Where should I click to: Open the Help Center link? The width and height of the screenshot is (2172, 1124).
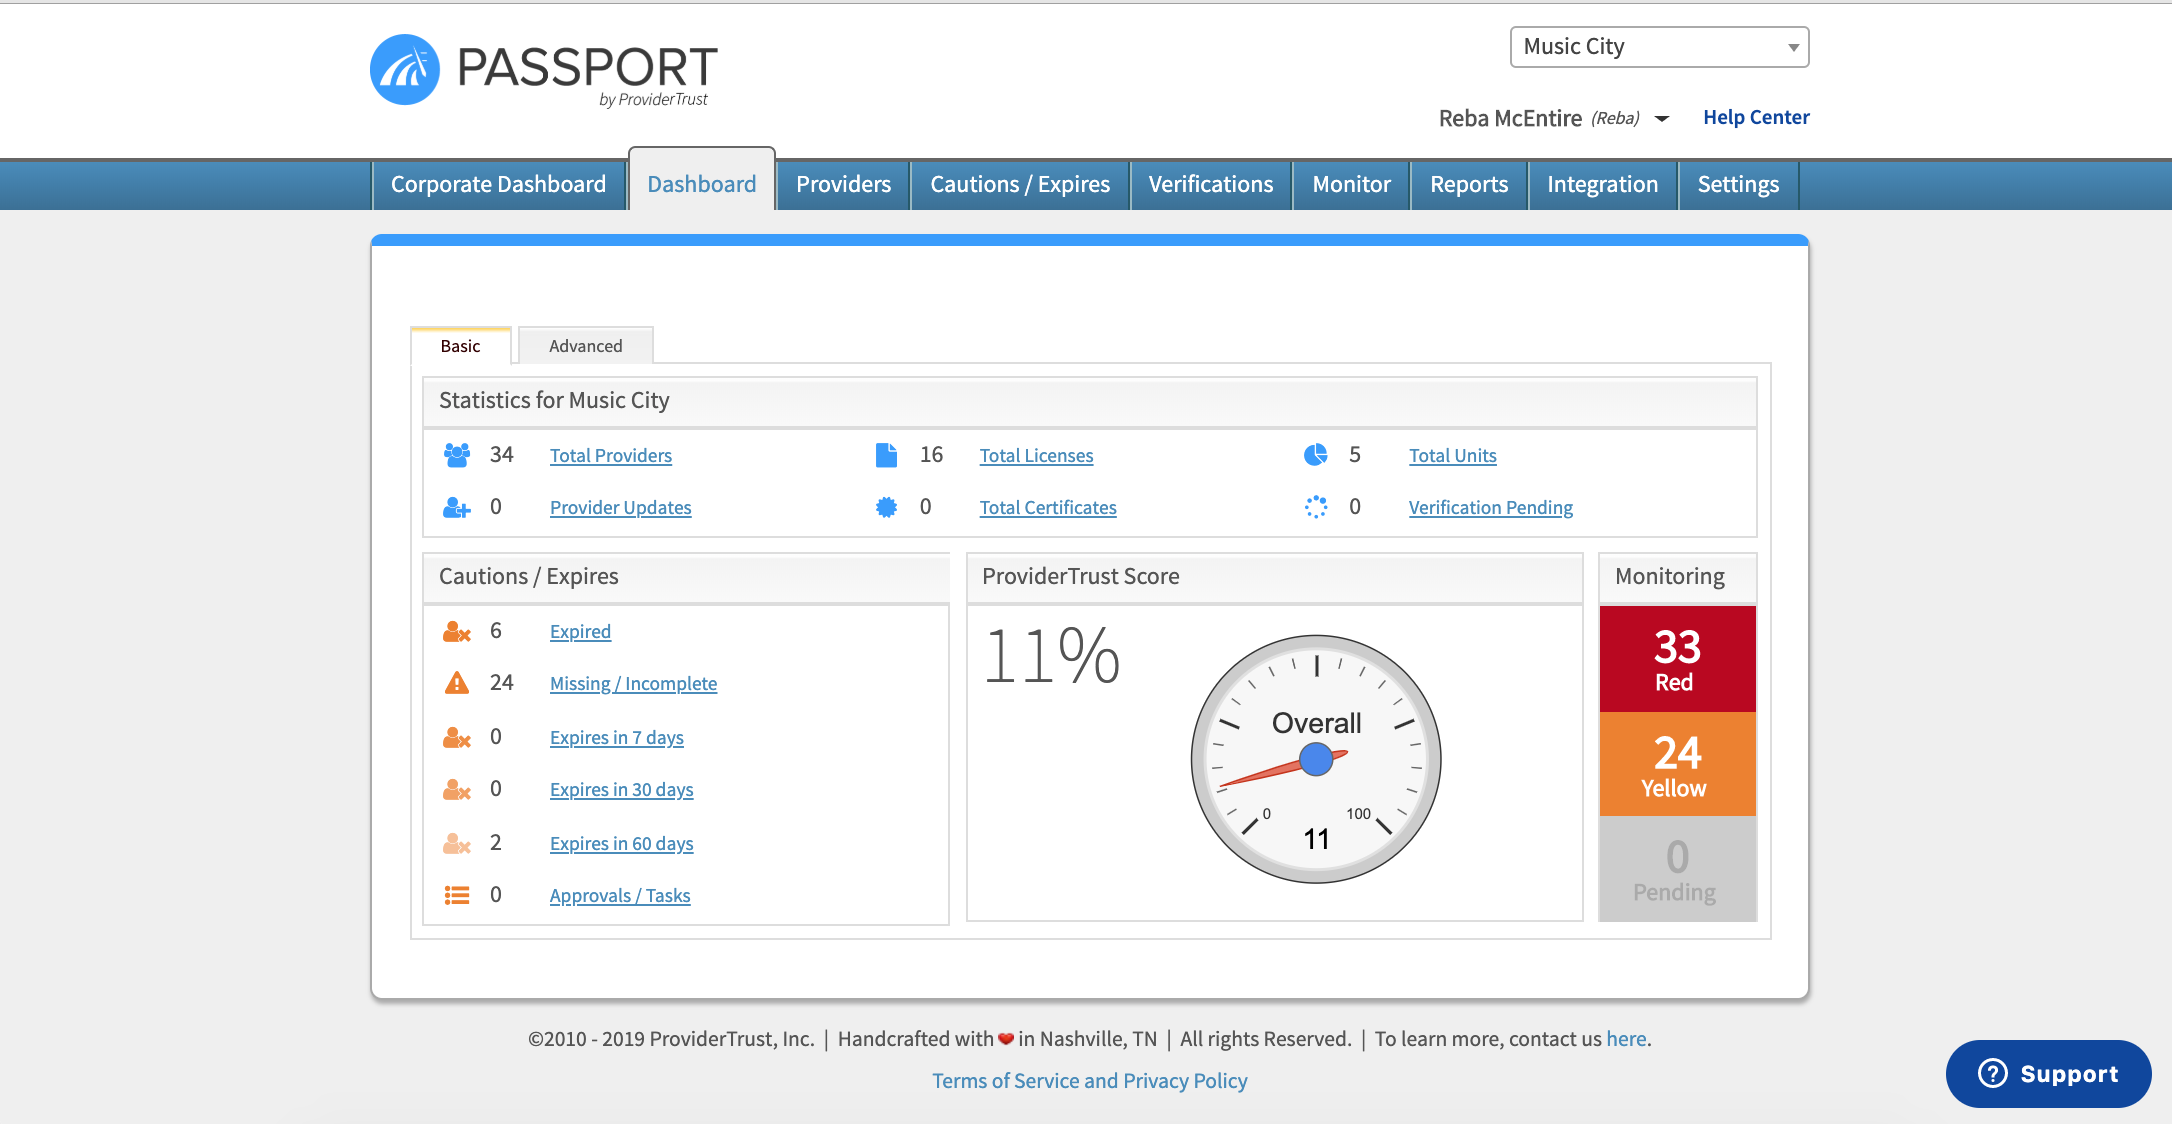pos(1756,117)
